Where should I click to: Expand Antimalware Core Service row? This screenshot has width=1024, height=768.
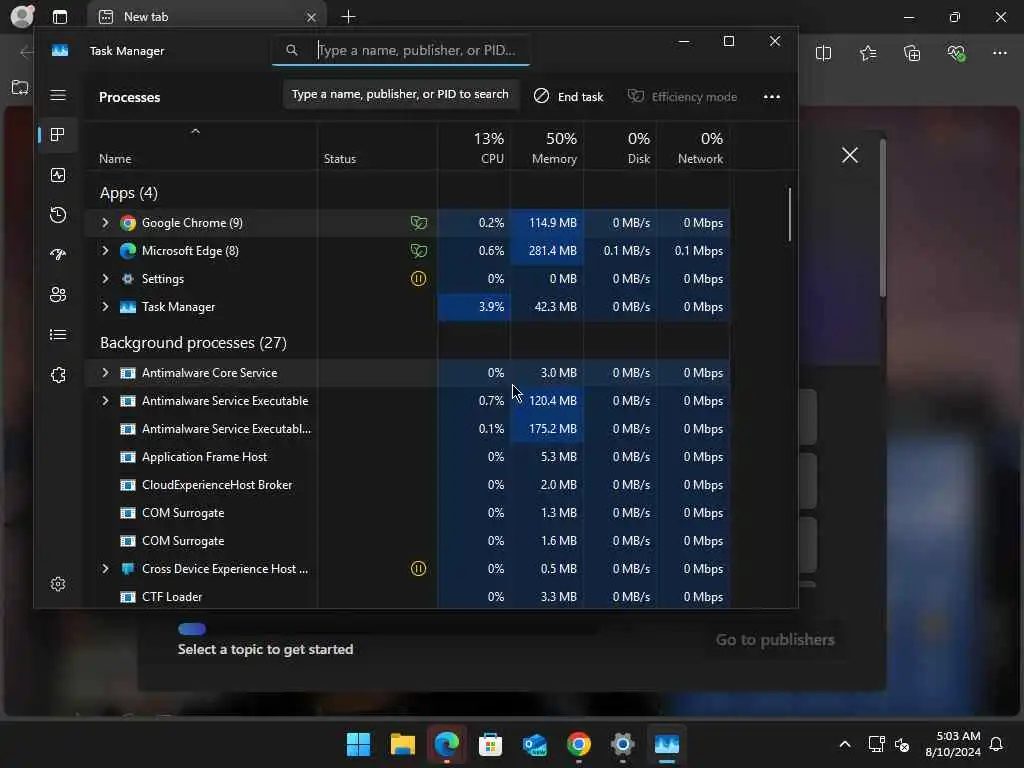tap(105, 373)
